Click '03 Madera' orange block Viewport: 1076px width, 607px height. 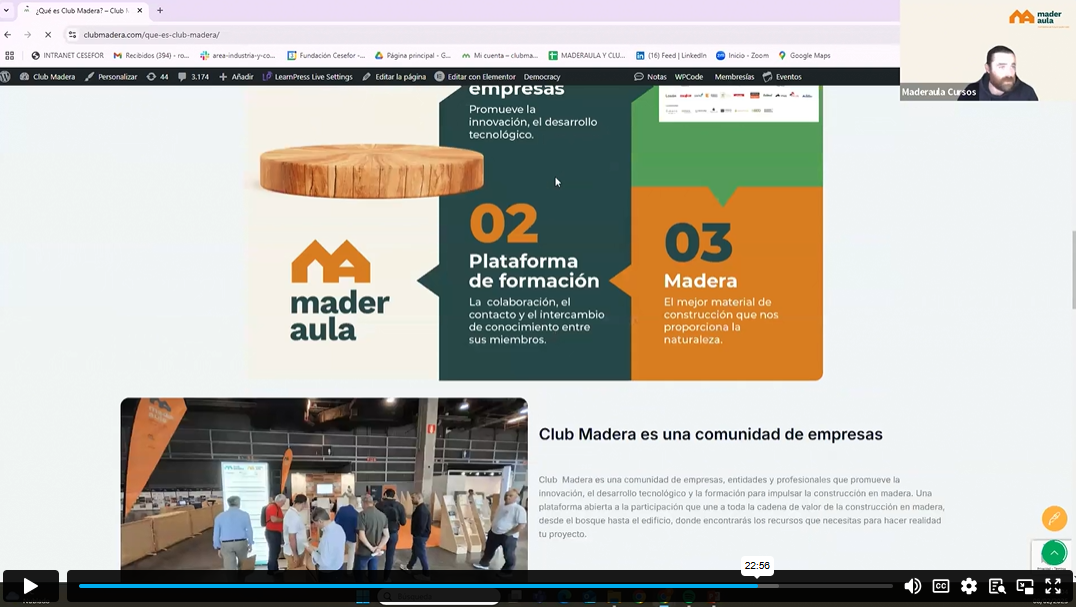pos(727,283)
